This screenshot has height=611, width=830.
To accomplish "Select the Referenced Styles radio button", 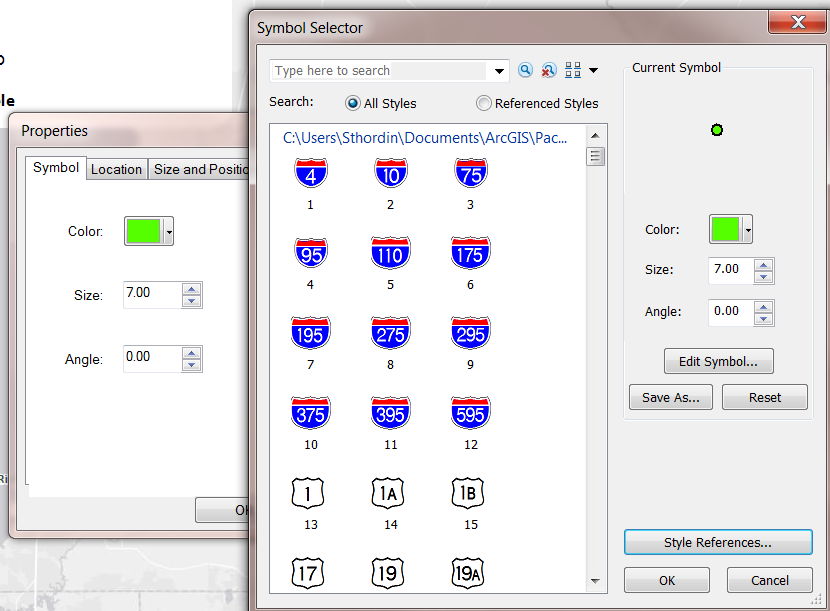I will (x=483, y=103).
